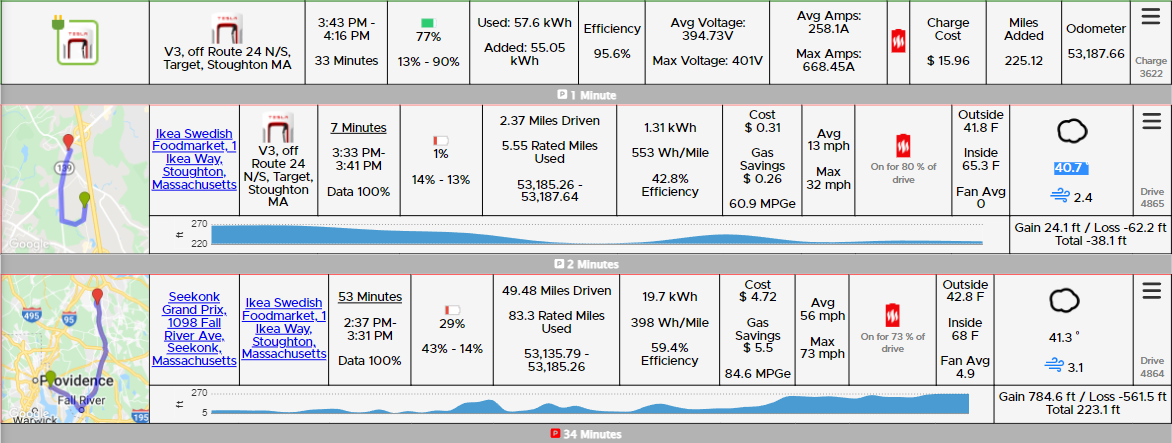Screen dimensions: 1172x443
Task: Open the Providence route map thumbnail
Action: point(75,347)
